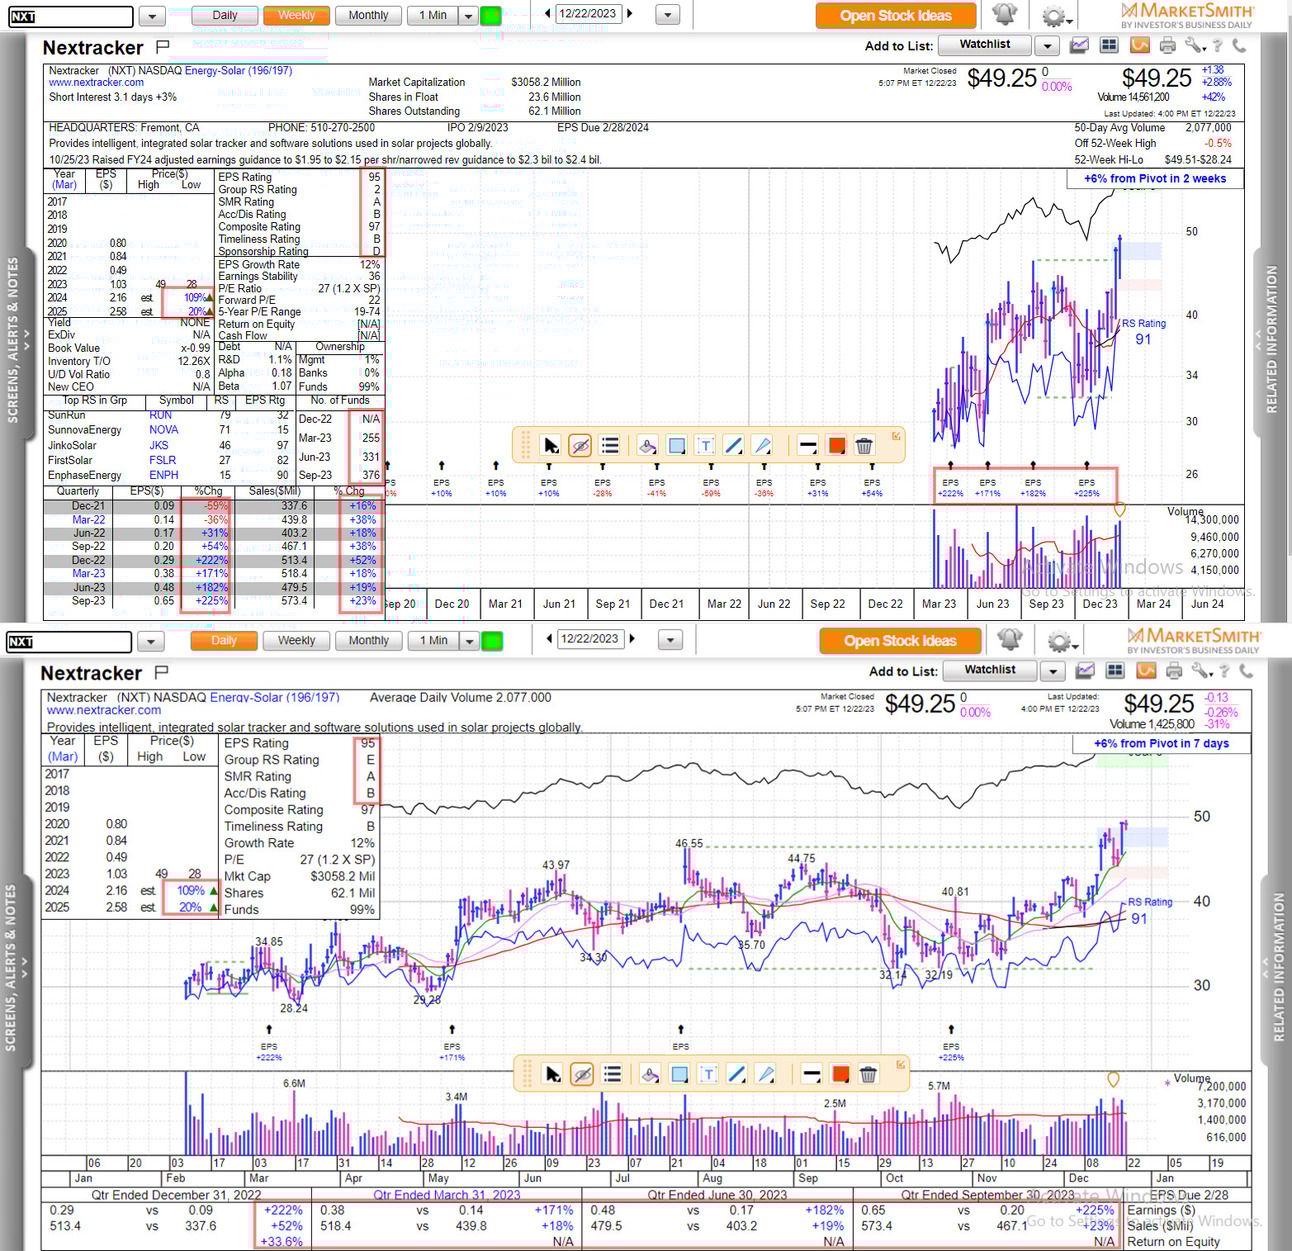Click Open Stock Ideas in top window
The image size is (1292, 1251).
896,15
